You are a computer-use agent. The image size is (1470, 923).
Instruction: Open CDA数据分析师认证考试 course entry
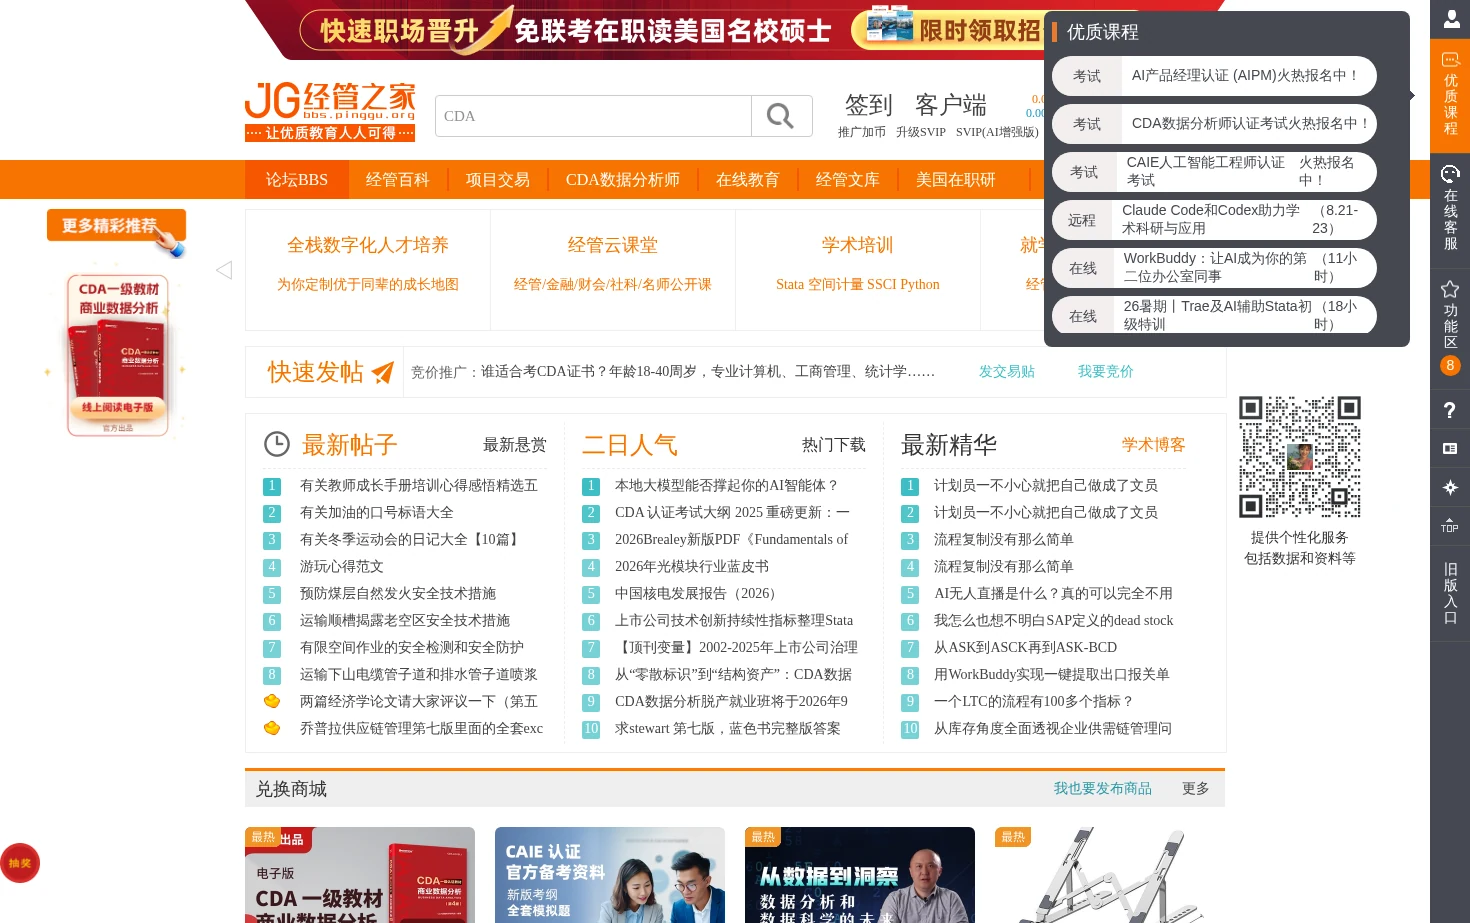[x=1214, y=124]
